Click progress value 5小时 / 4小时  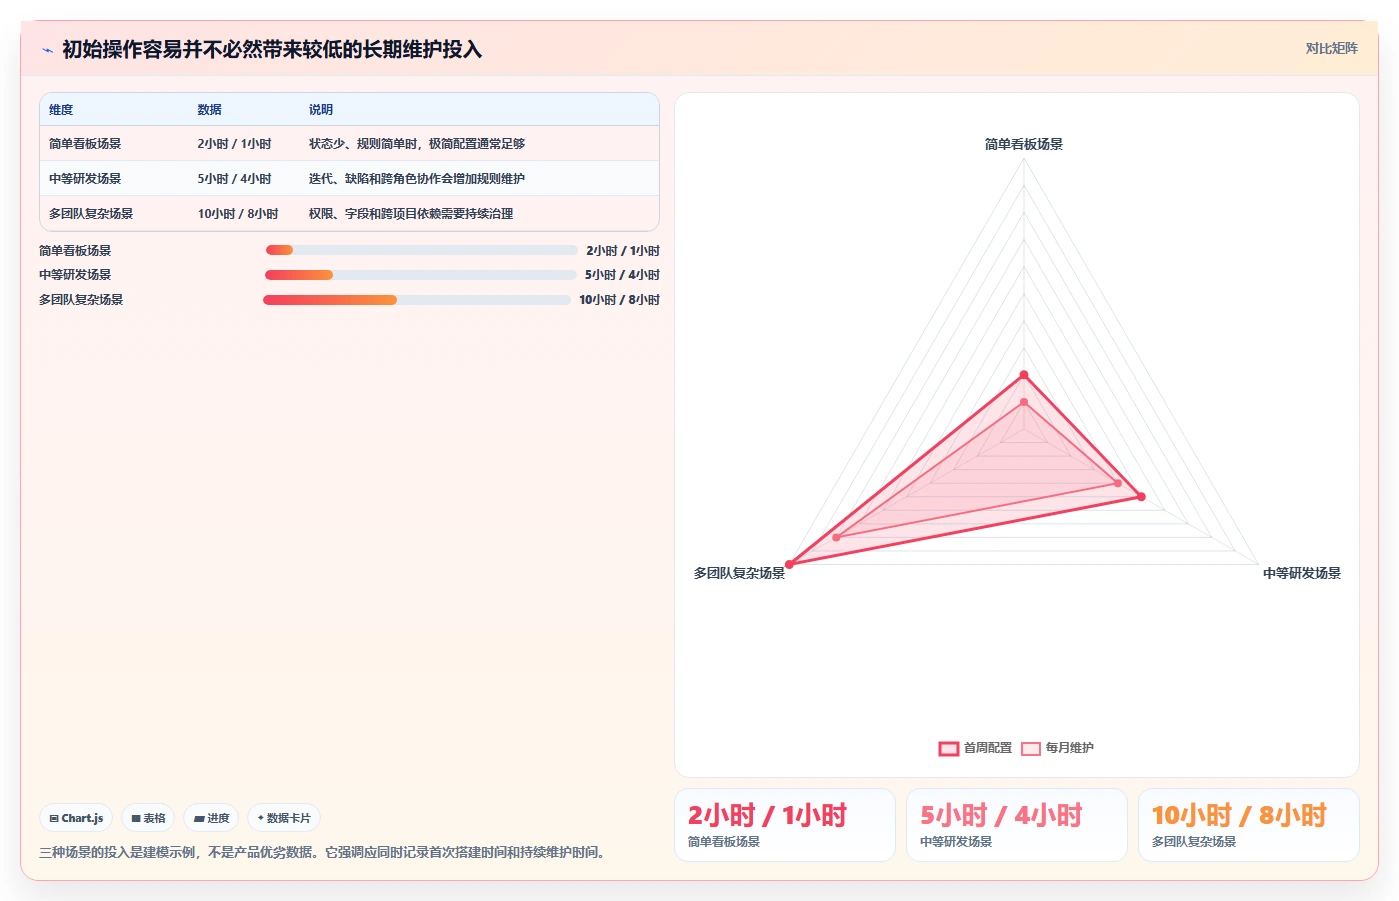point(622,275)
